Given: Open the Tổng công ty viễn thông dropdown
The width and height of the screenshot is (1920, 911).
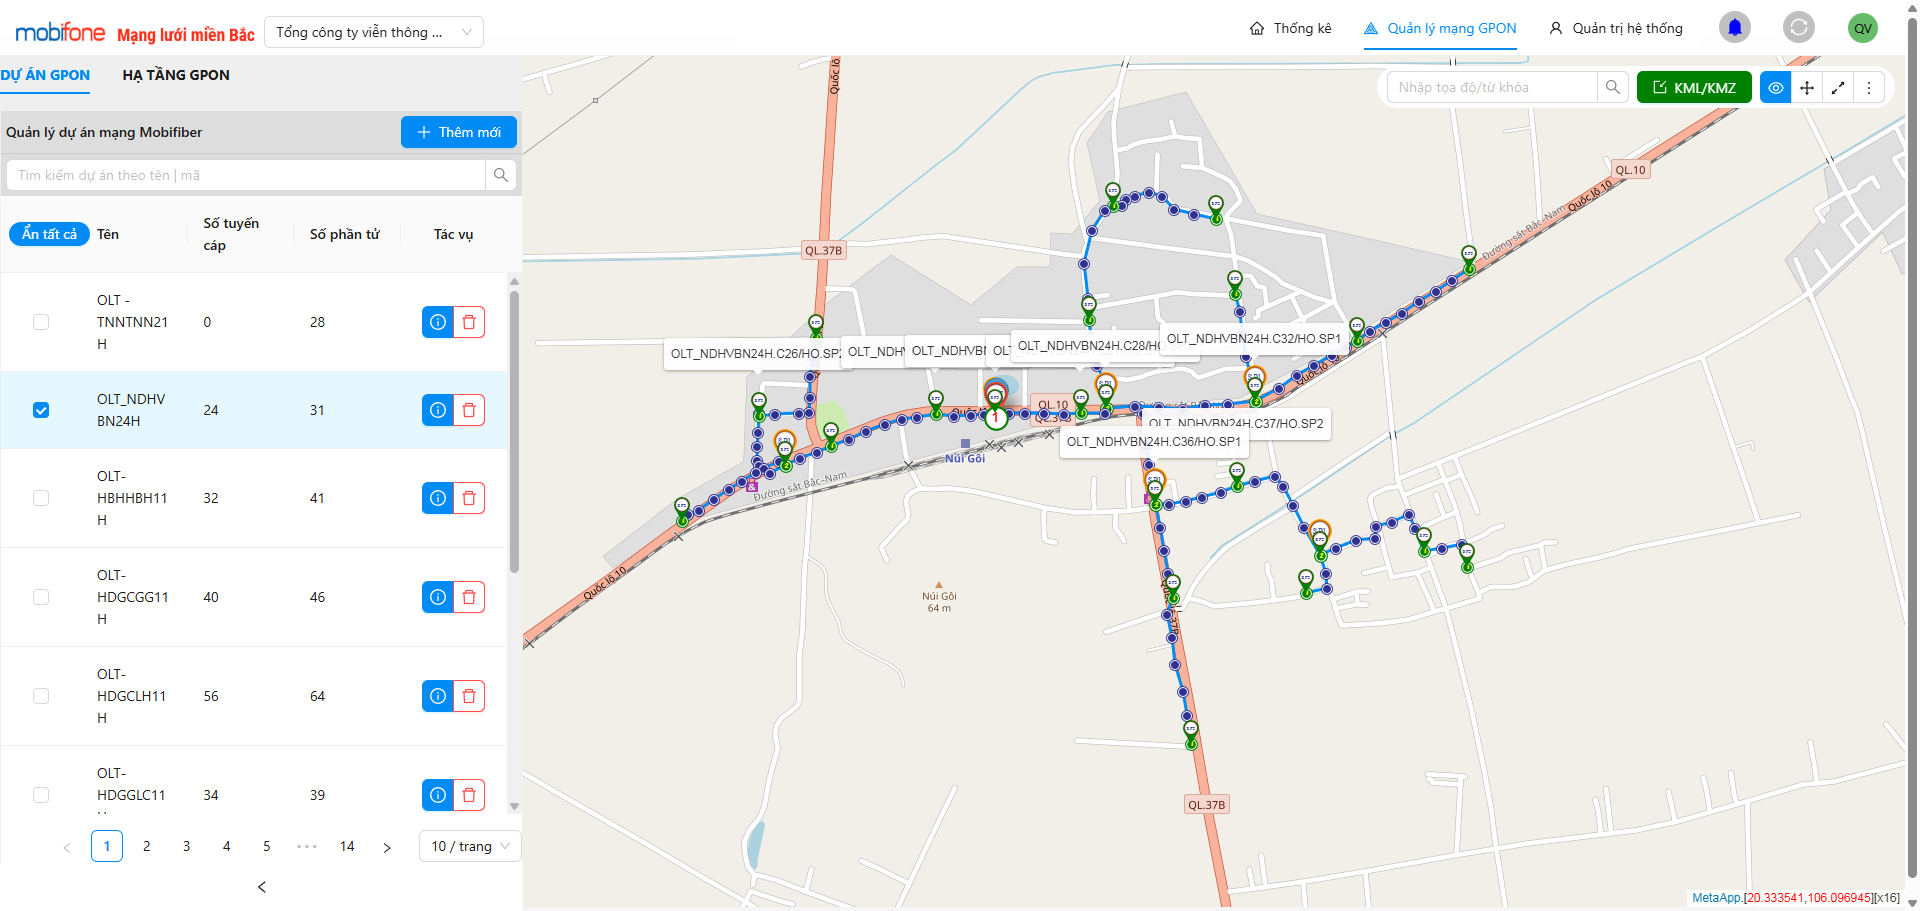Looking at the screenshot, I should click(x=373, y=32).
